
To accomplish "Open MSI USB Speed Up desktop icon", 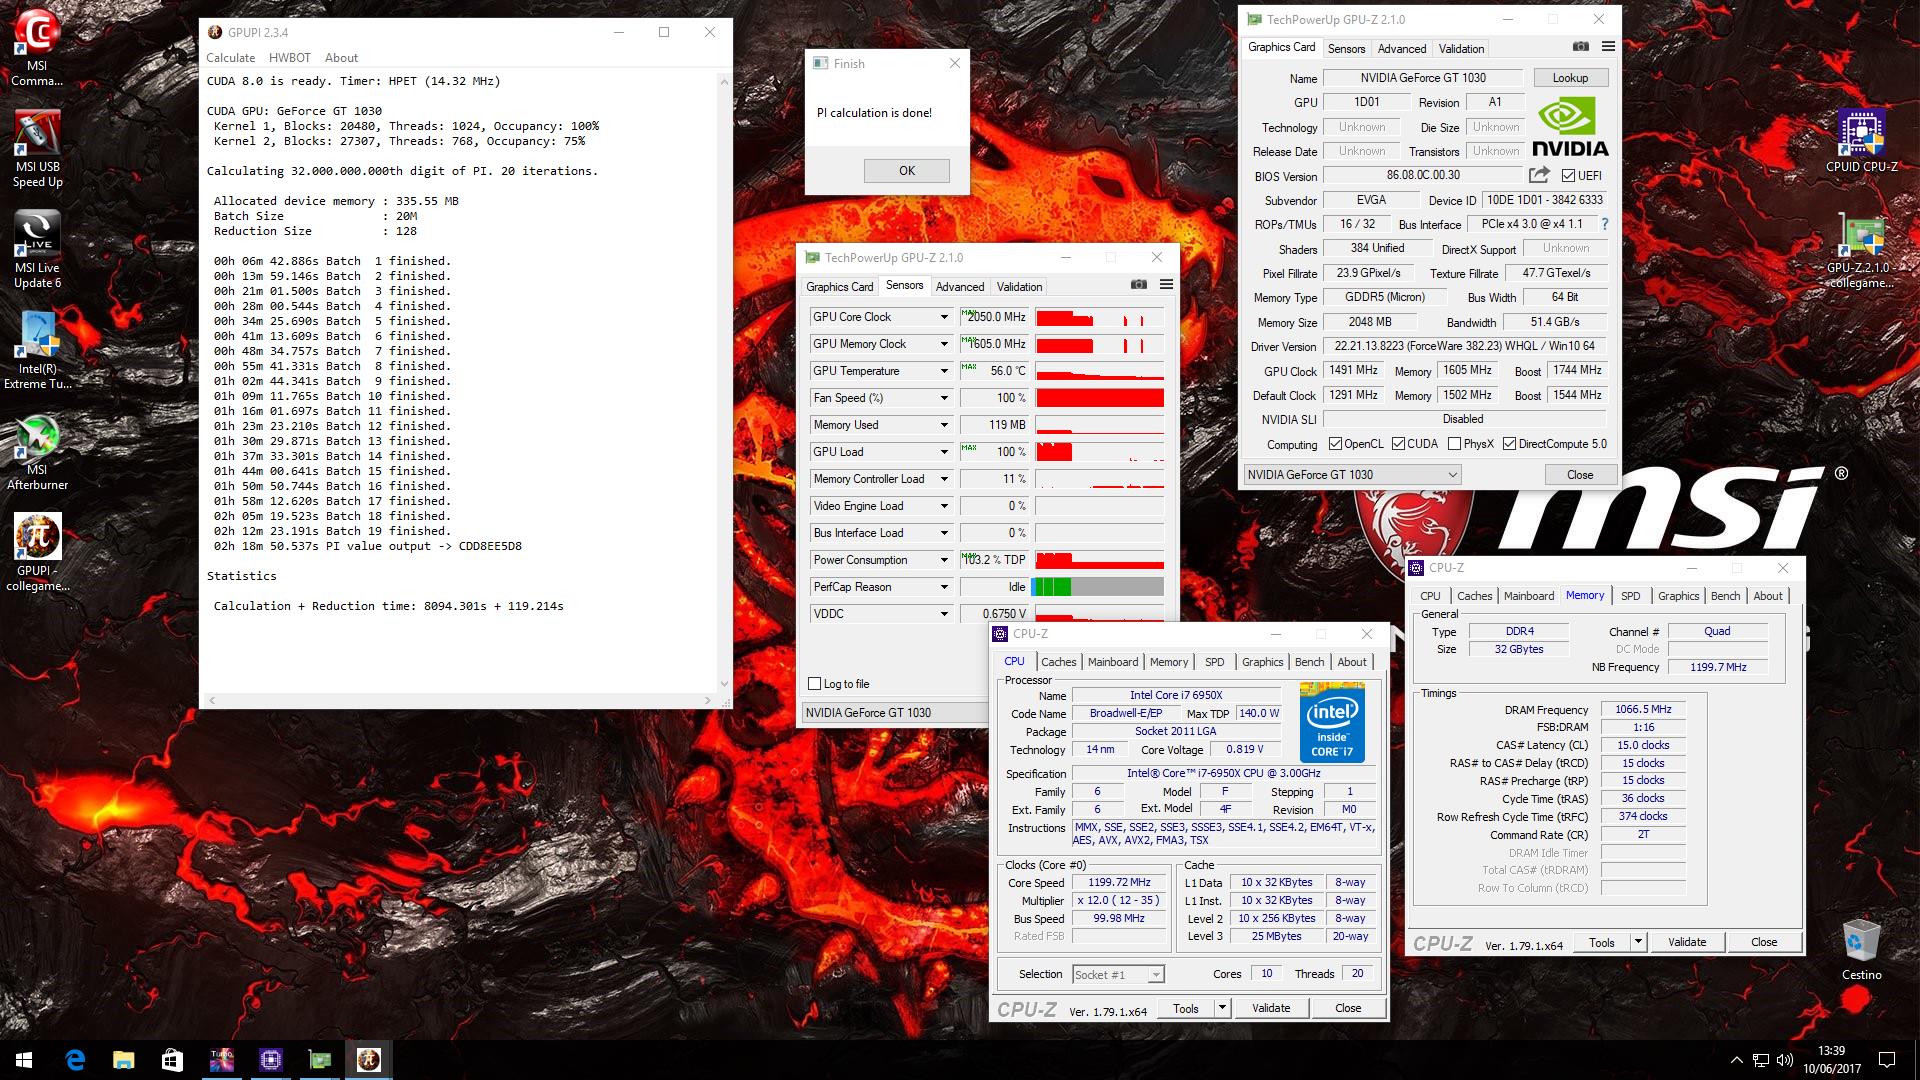I will [x=37, y=149].
